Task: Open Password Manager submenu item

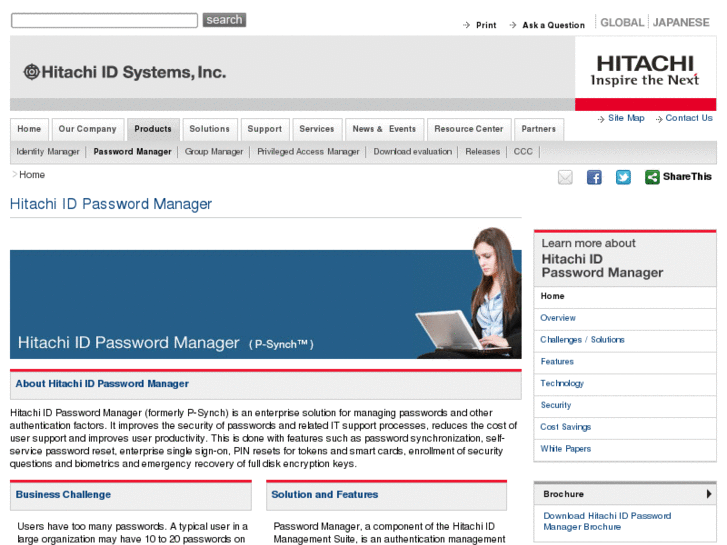Action: (x=132, y=152)
